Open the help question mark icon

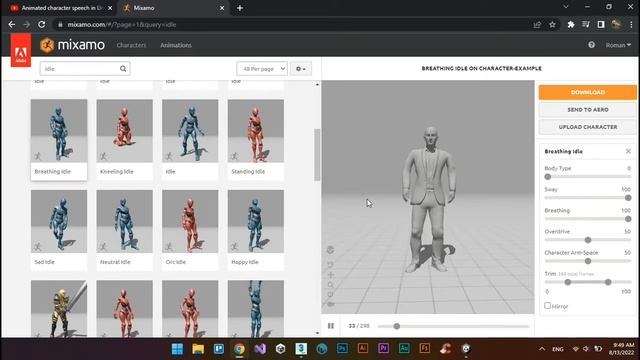(x=591, y=45)
